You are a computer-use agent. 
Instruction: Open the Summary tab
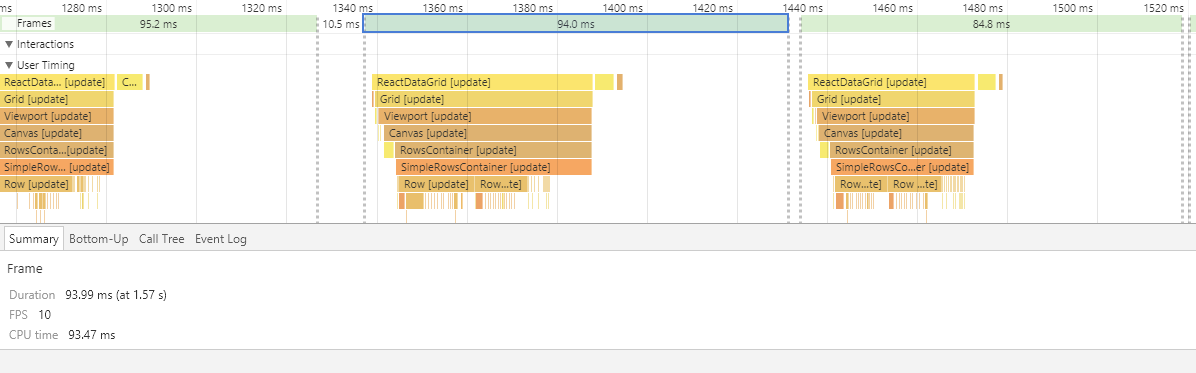point(34,239)
